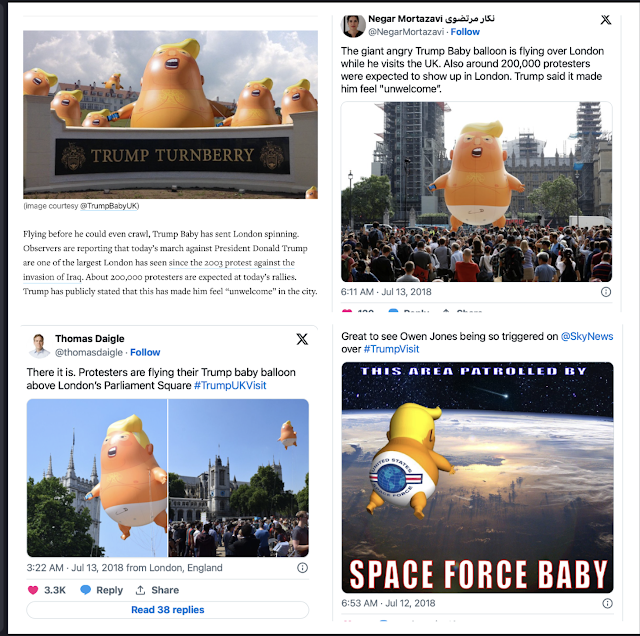The height and width of the screenshot is (636, 640).
Task: Like Thomas Daigle's tweet with the heart icon
Action: tap(33, 590)
